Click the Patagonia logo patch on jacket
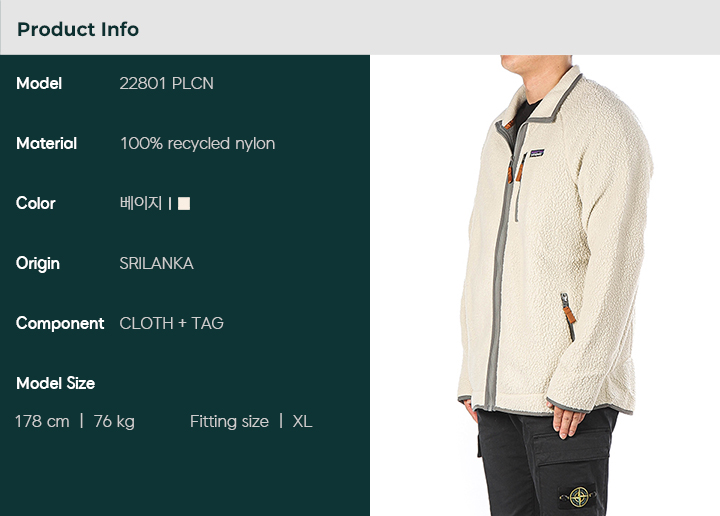Viewport: 720px width, 516px height. point(537,153)
